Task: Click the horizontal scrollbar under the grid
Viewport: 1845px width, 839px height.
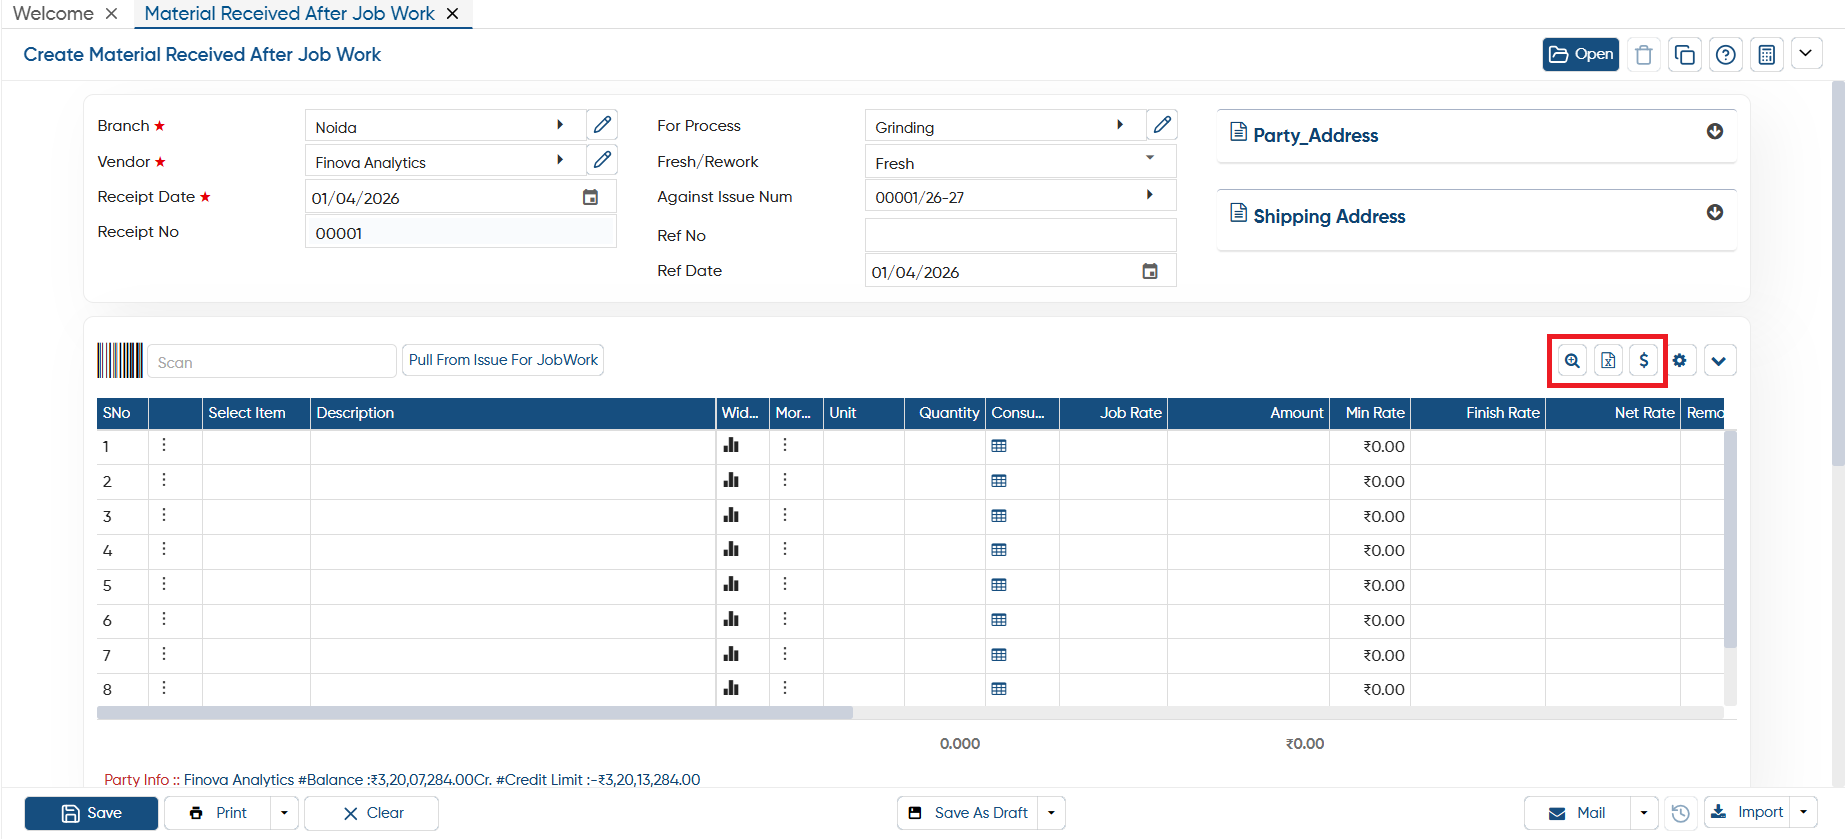Action: 475,713
